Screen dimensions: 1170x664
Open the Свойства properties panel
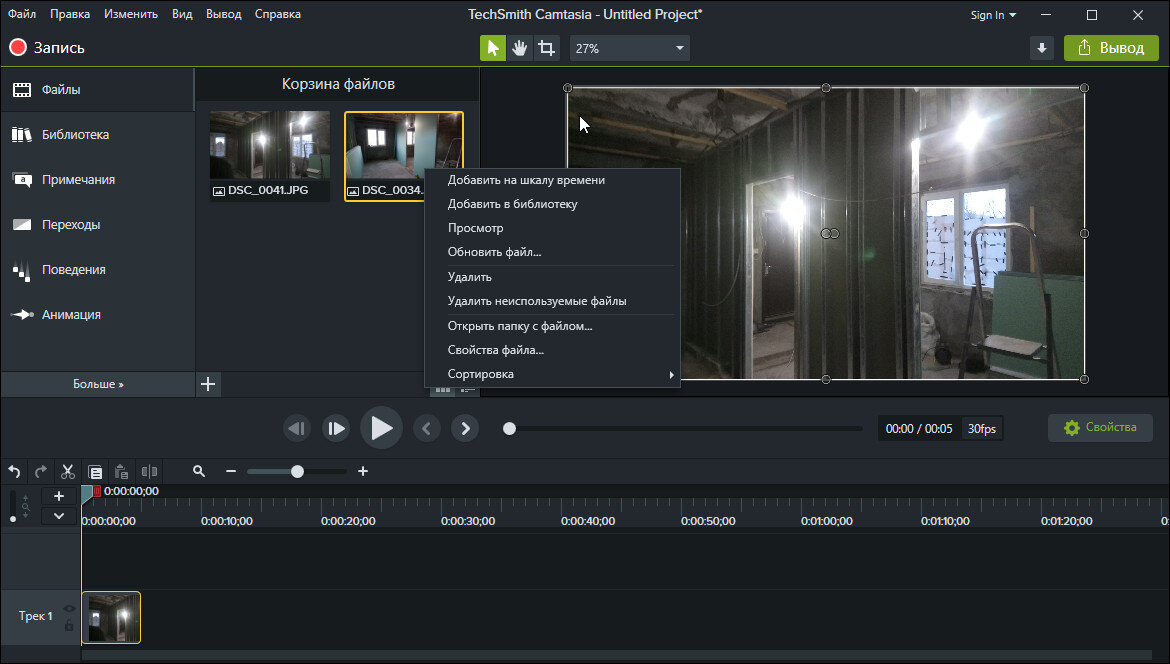pos(1100,428)
